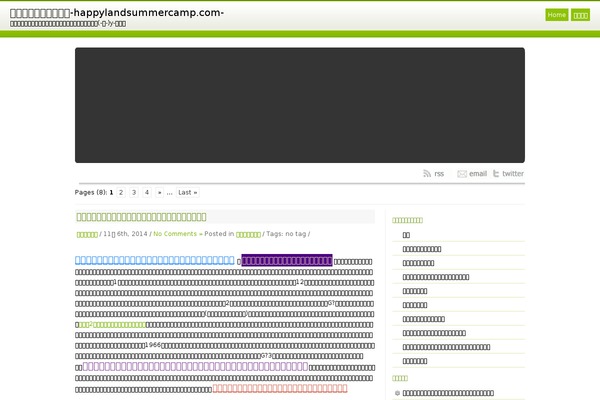Image resolution: width=600 pixels, height=400 pixels.
Task: Click the blue link in the post body
Action: [155, 260]
